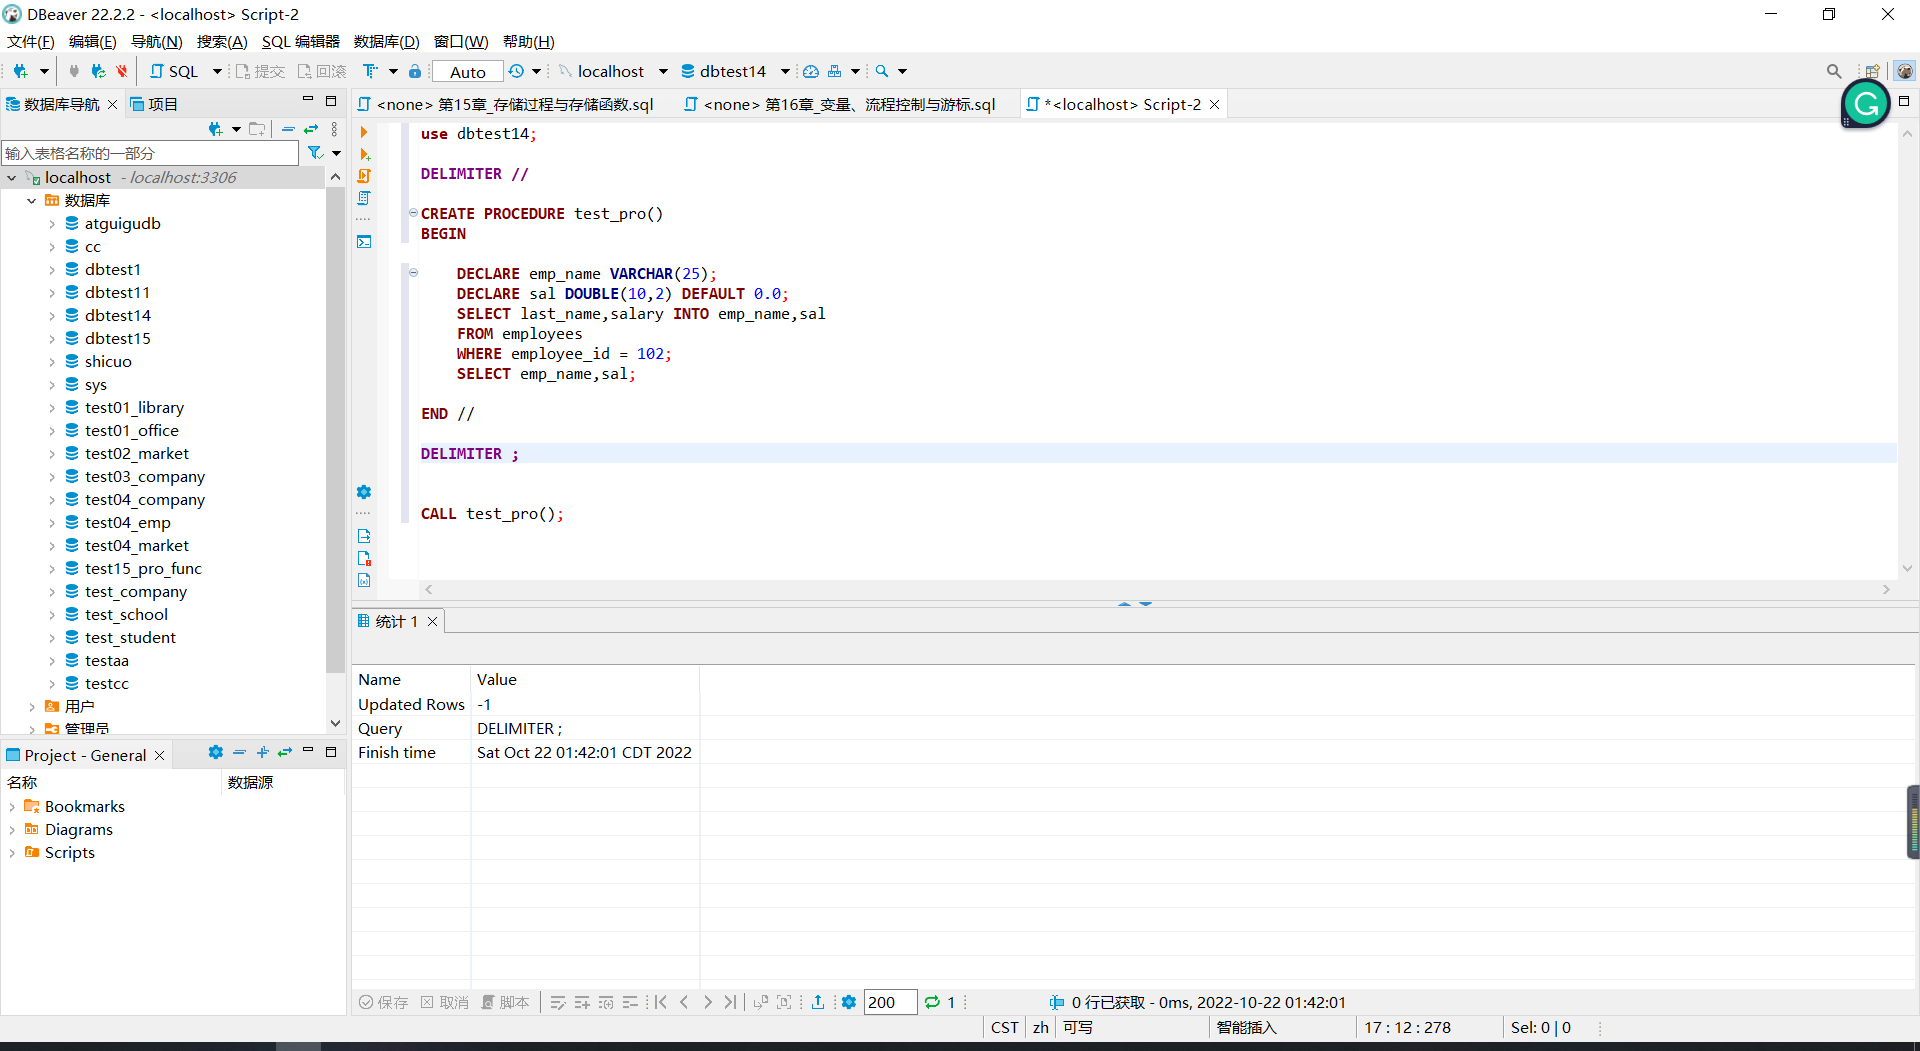The image size is (1920, 1051).
Task: Click the transaction lock icon on toolbar
Action: 415,71
